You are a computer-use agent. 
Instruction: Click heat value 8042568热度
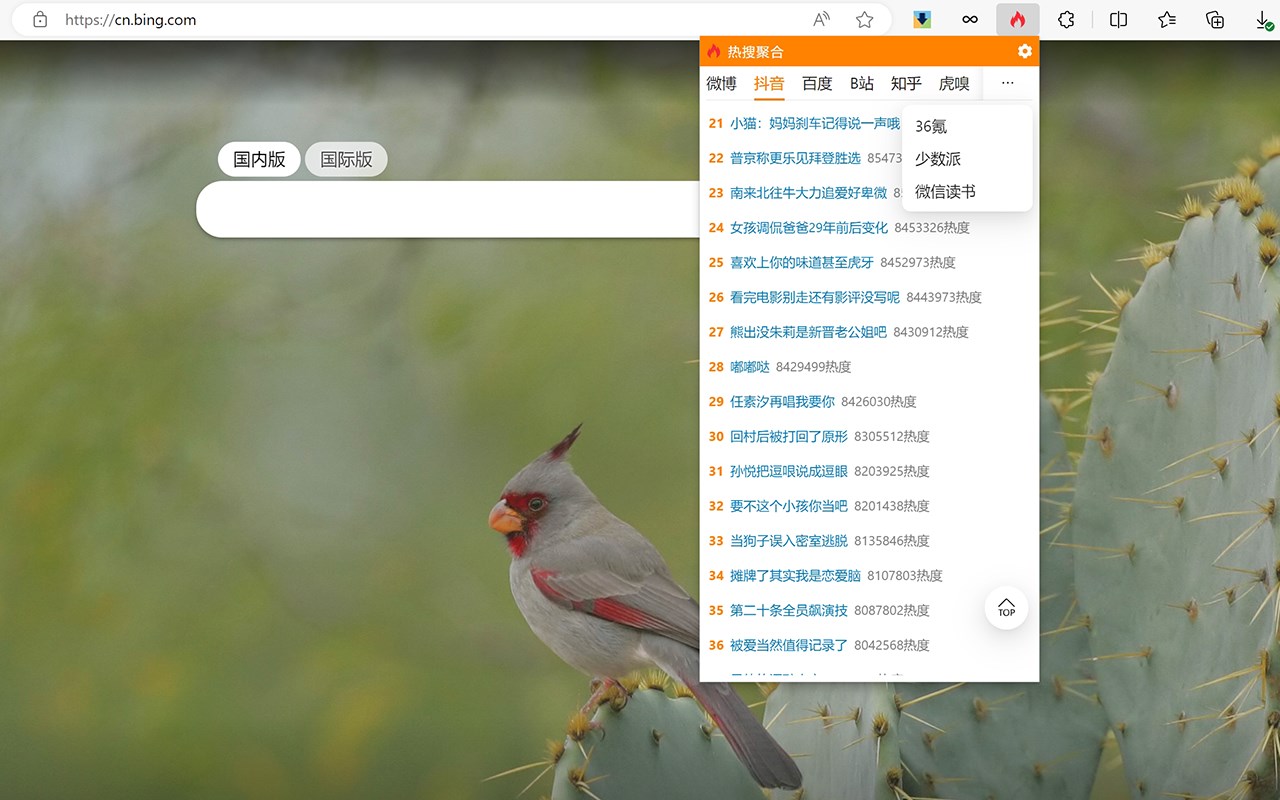click(892, 645)
